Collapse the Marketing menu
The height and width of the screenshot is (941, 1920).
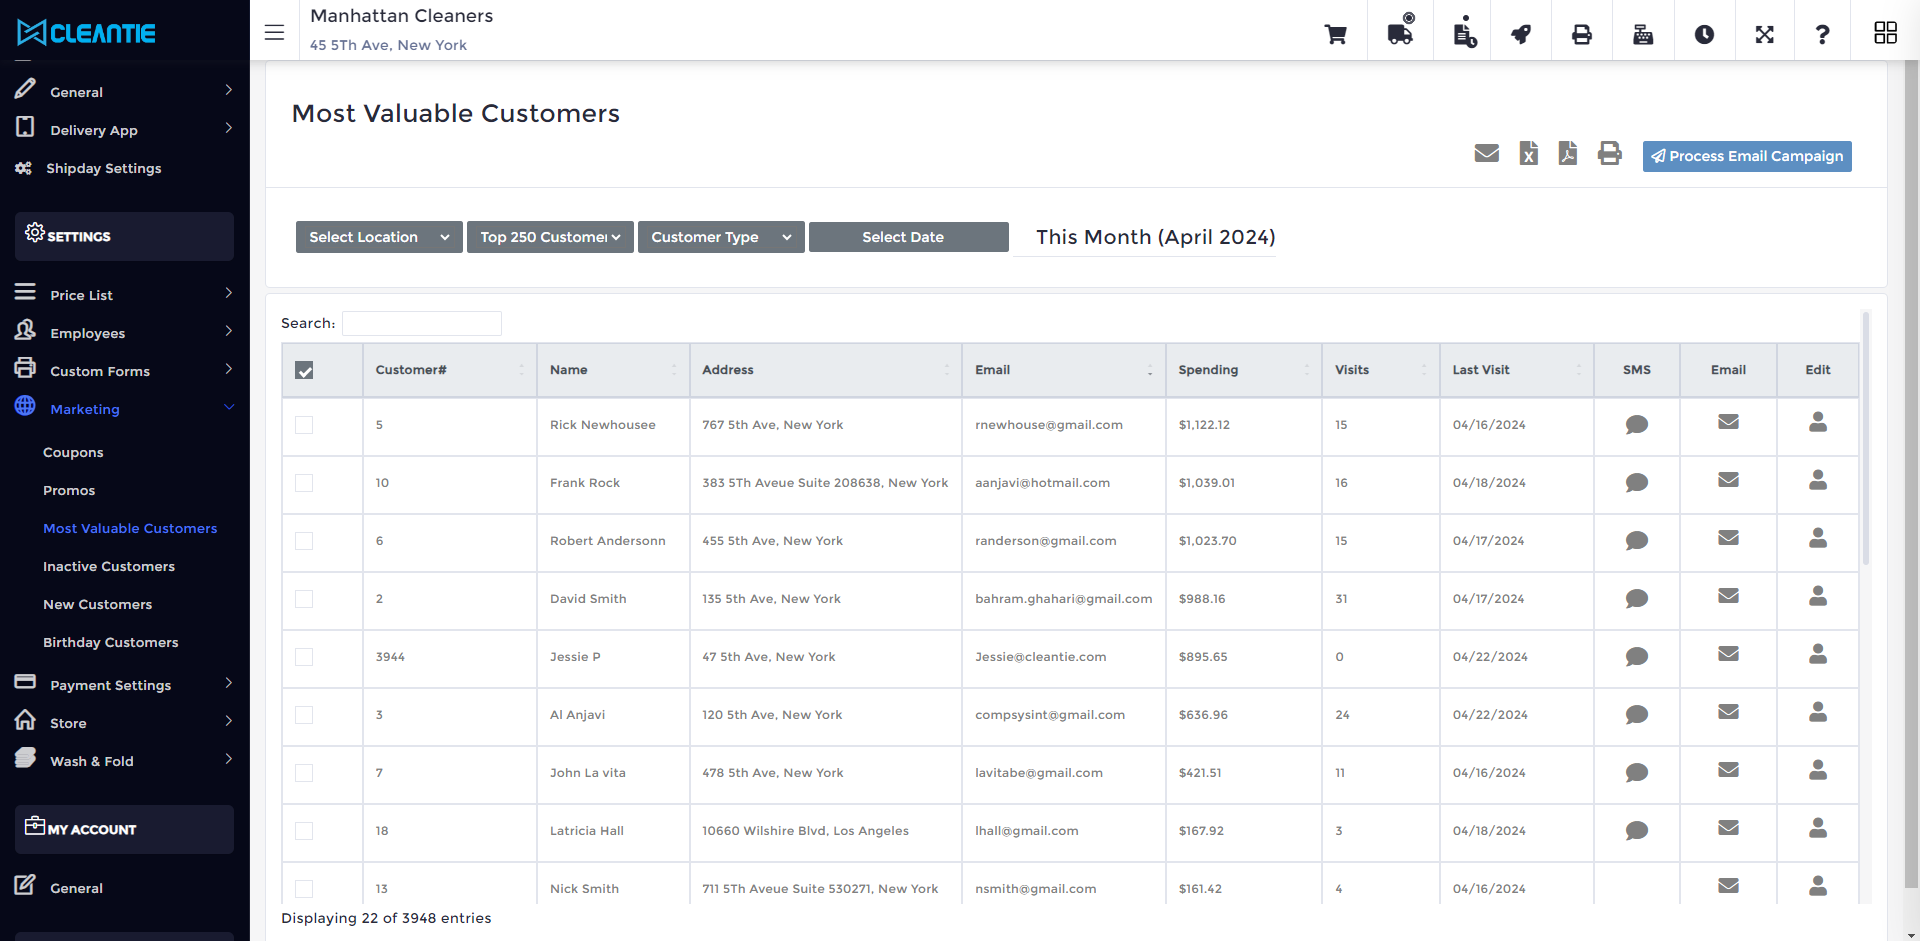124,409
